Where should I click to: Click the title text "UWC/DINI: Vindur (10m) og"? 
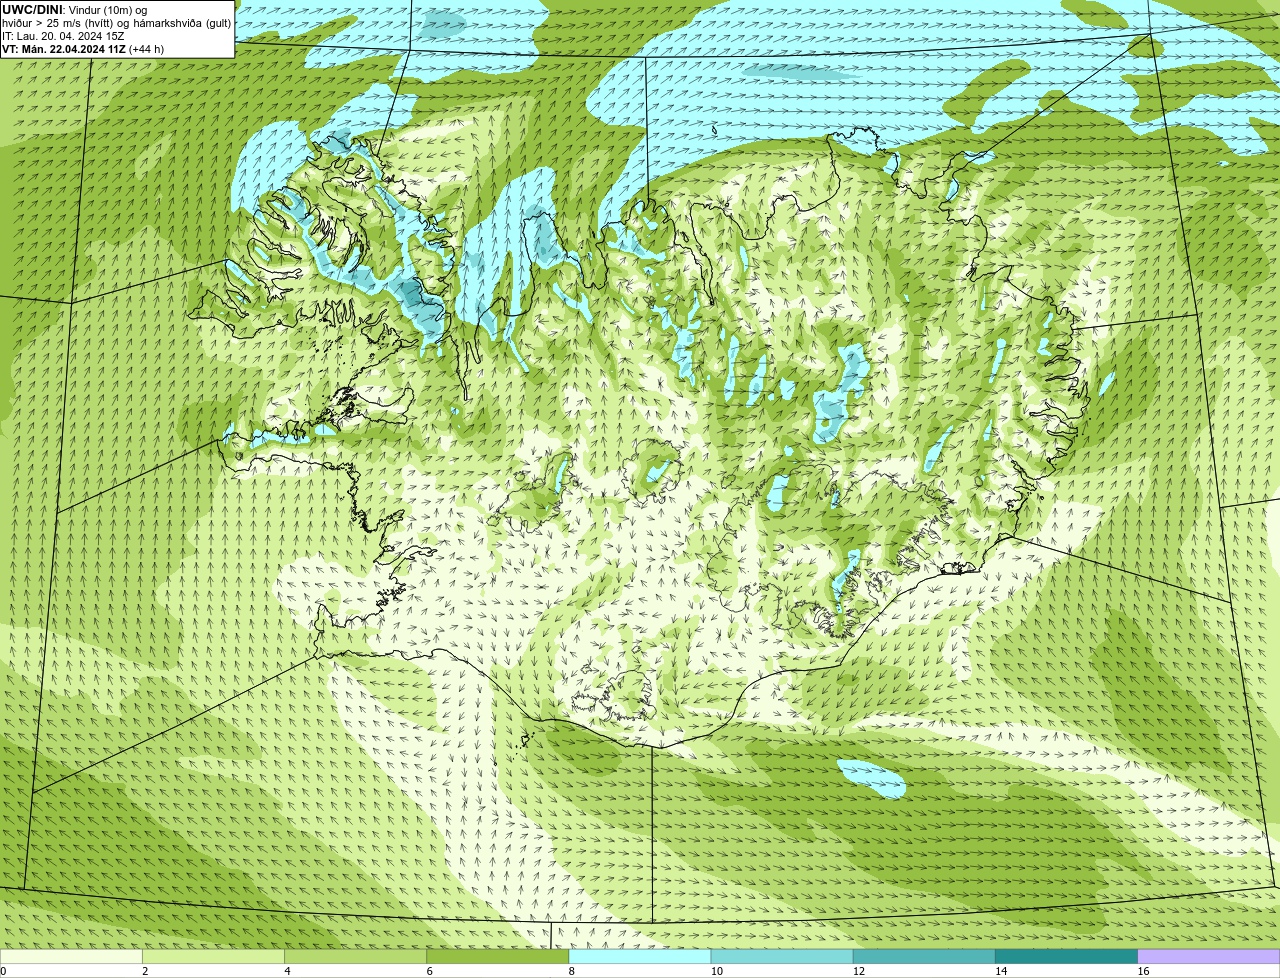[x=75, y=10]
